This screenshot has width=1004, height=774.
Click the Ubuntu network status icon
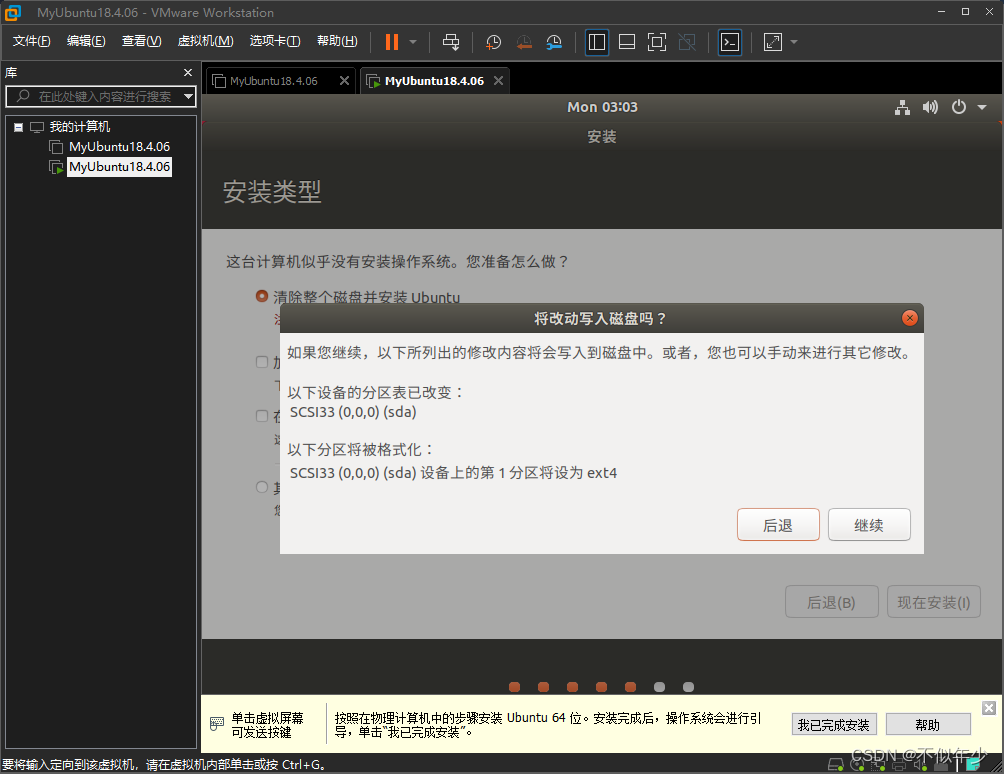(902, 108)
